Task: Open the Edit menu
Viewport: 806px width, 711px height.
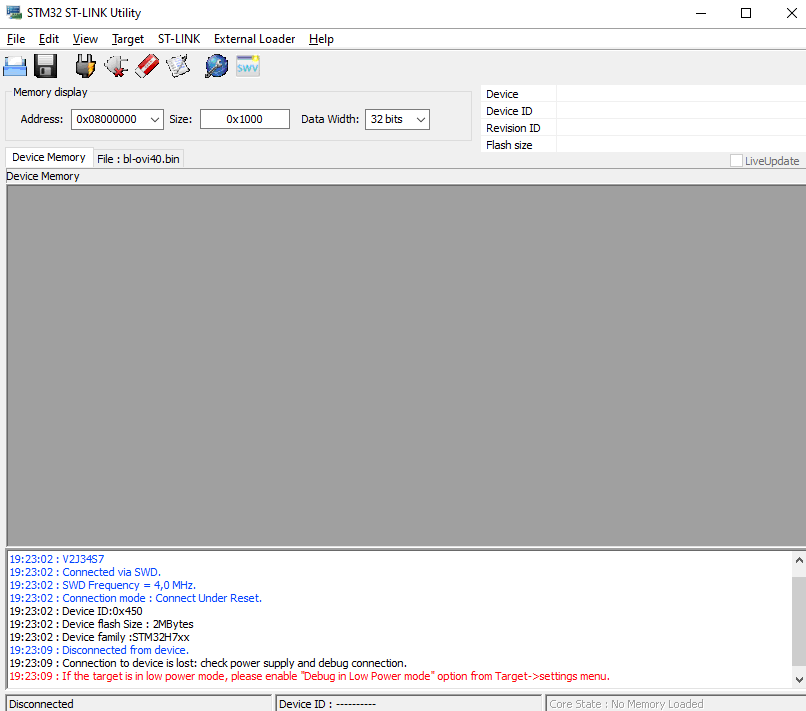Action: (x=49, y=39)
